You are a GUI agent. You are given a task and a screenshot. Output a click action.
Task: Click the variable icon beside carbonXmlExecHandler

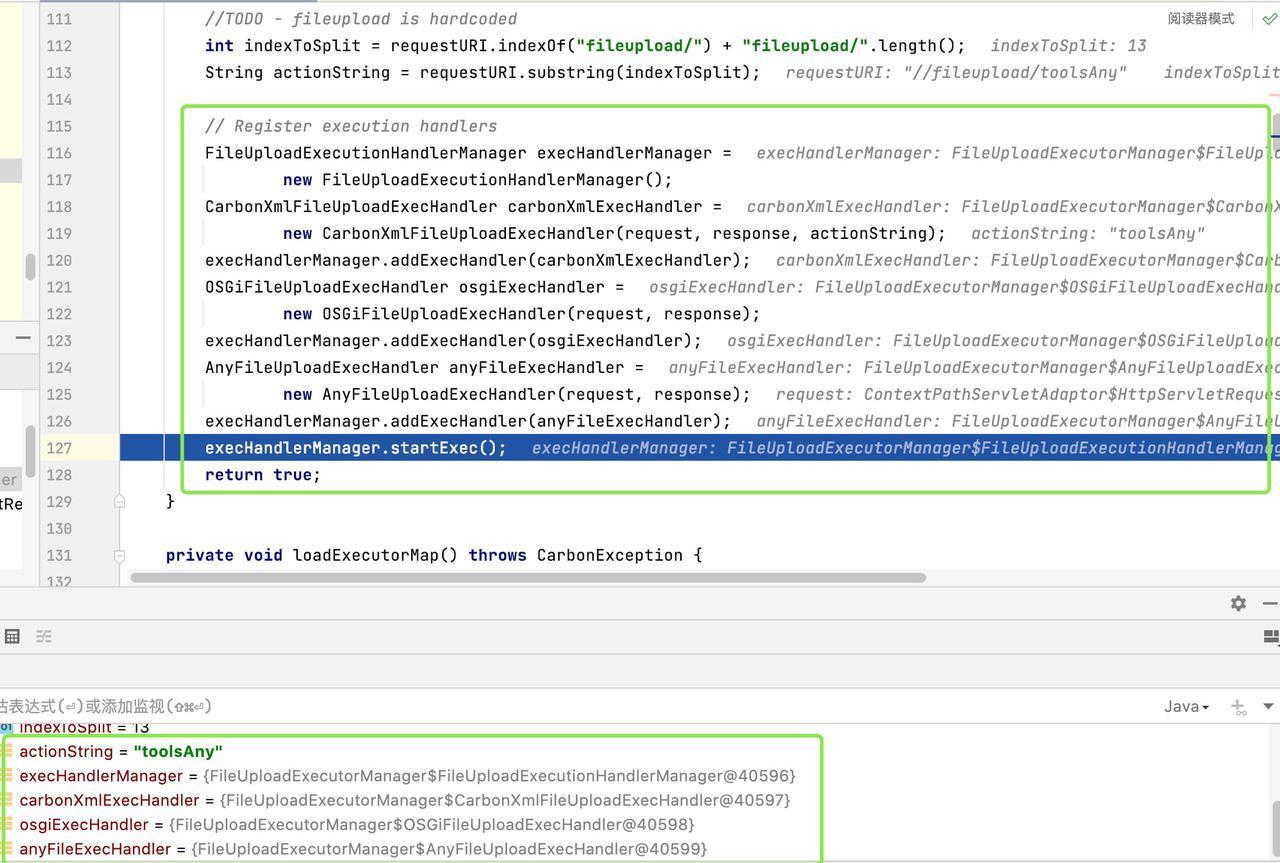7,800
